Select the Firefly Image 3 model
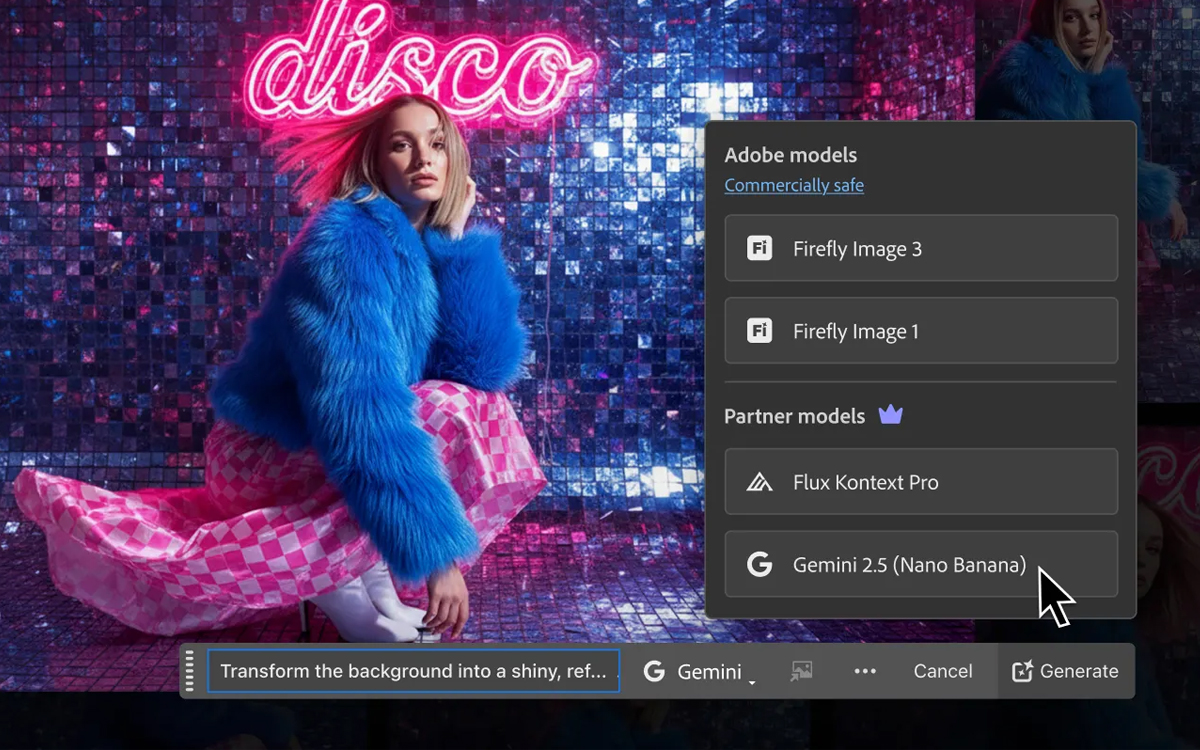 920,248
